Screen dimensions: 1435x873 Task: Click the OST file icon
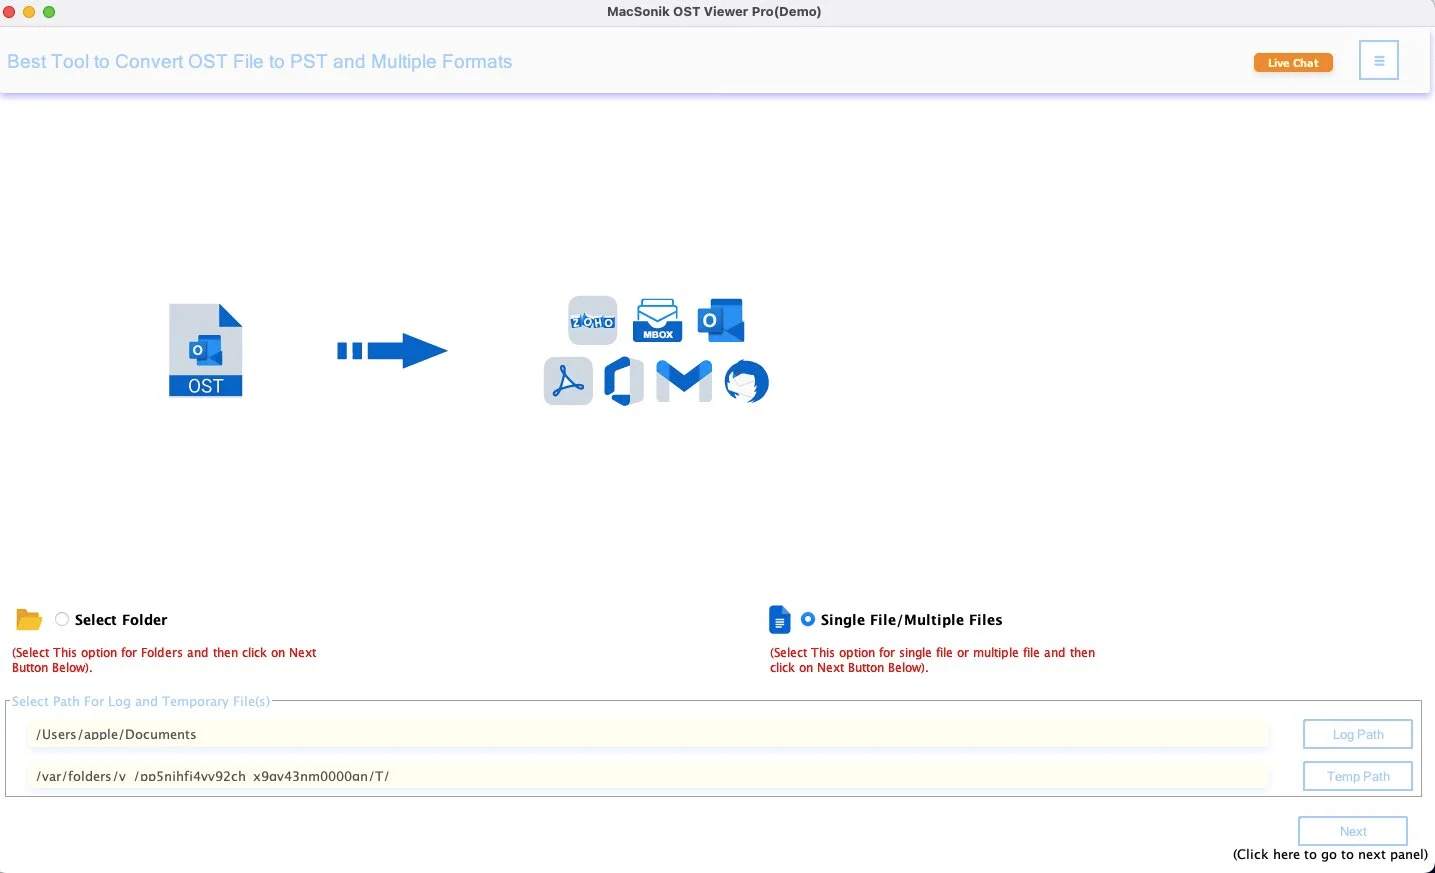coord(206,350)
